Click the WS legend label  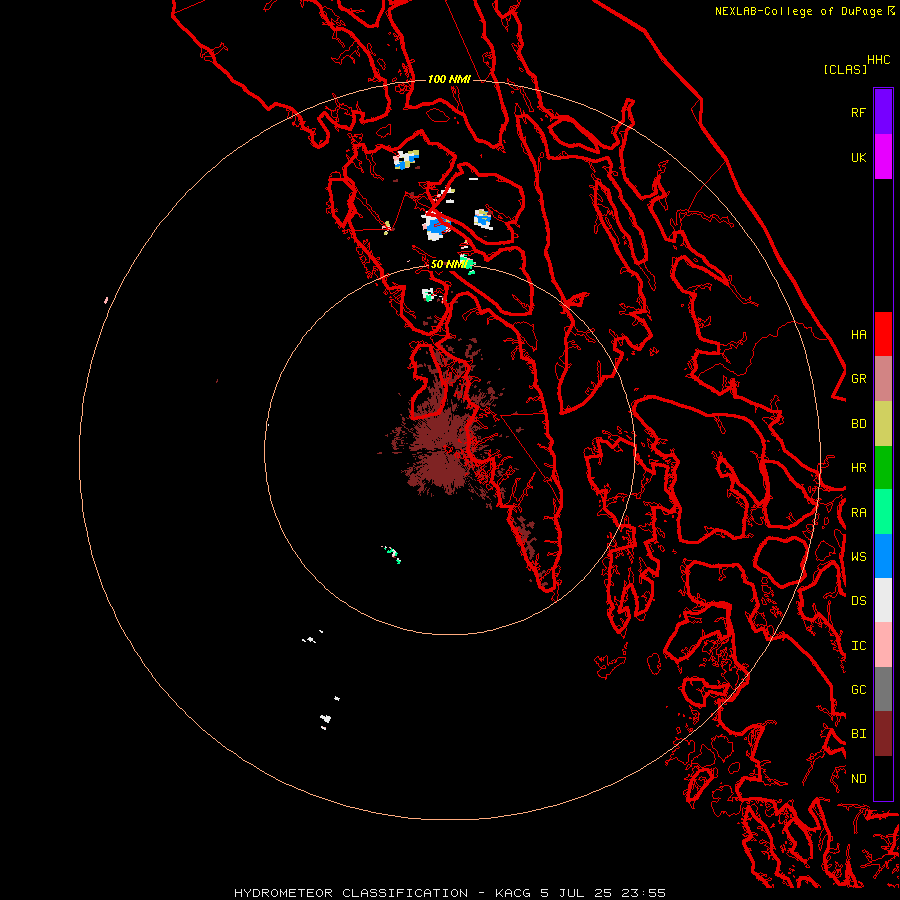click(858, 557)
